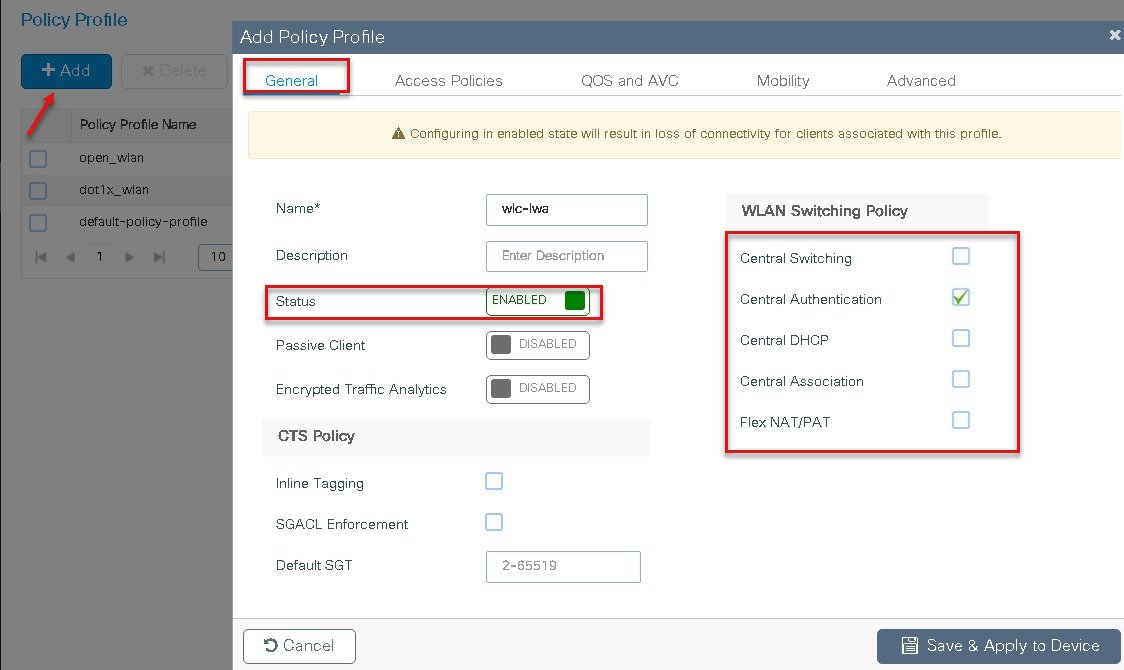Jump to last page arrow icon
The height and width of the screenshot is (670, 1124).
[x=159, y=257]
